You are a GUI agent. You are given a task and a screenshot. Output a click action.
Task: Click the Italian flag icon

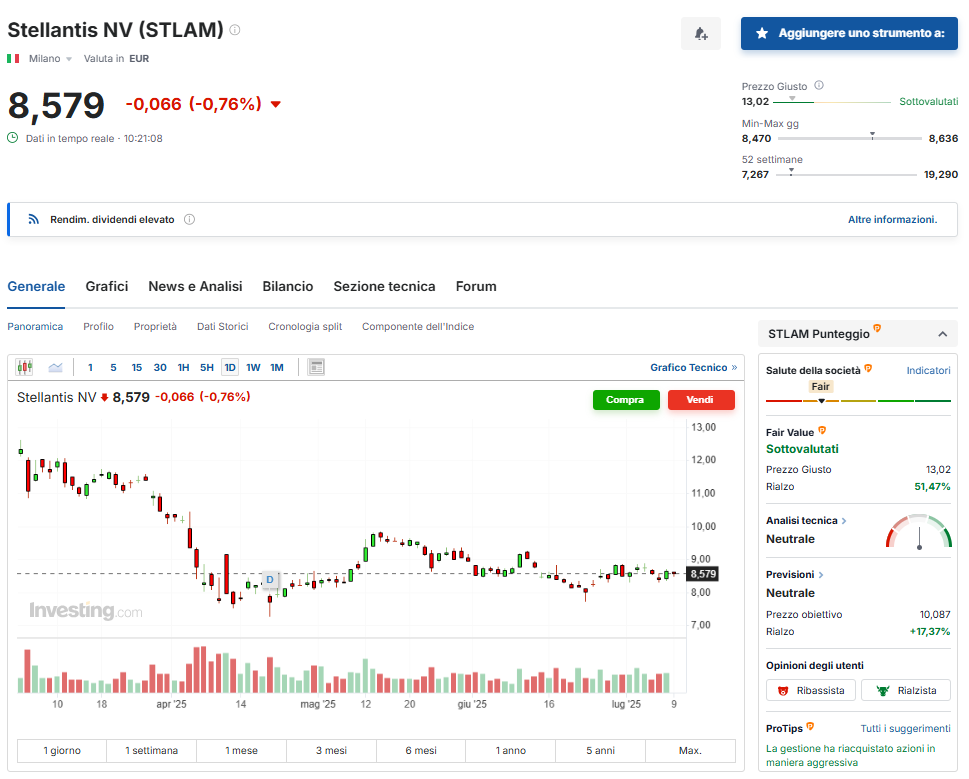pyautogui.click(x=13, y=59)
